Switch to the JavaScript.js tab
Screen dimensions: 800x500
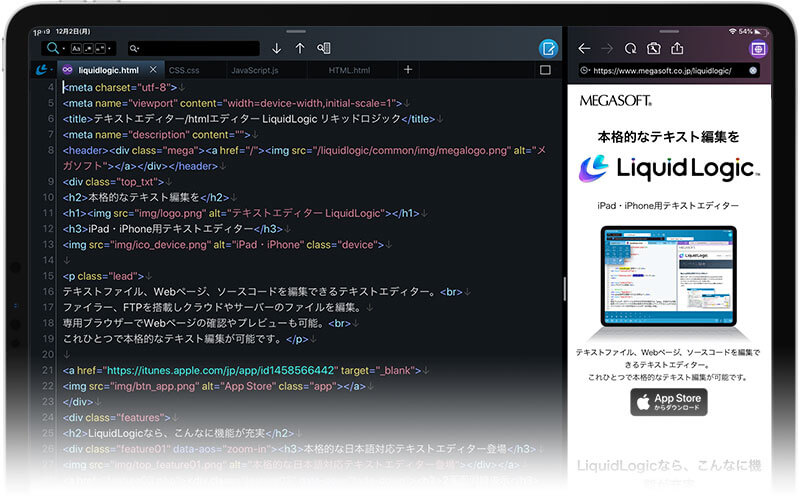click(x=254, y=70)
